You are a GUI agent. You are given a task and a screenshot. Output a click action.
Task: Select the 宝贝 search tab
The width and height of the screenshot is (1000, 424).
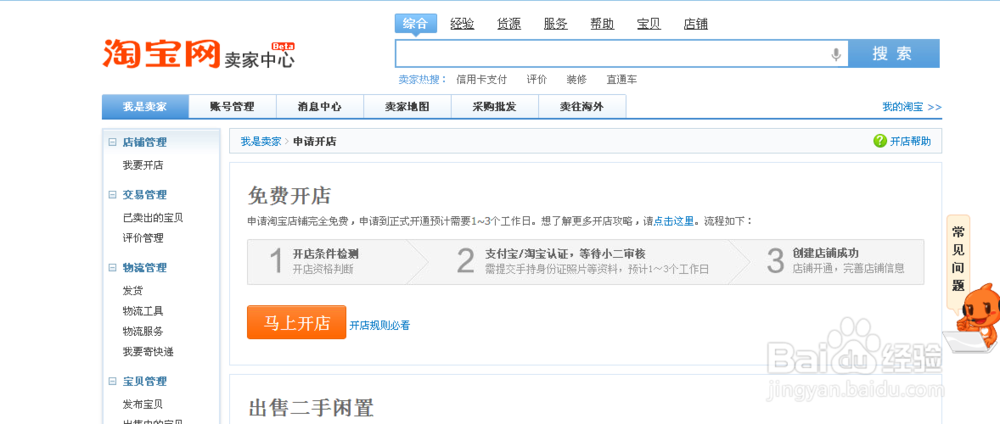[x=649, y=24]
